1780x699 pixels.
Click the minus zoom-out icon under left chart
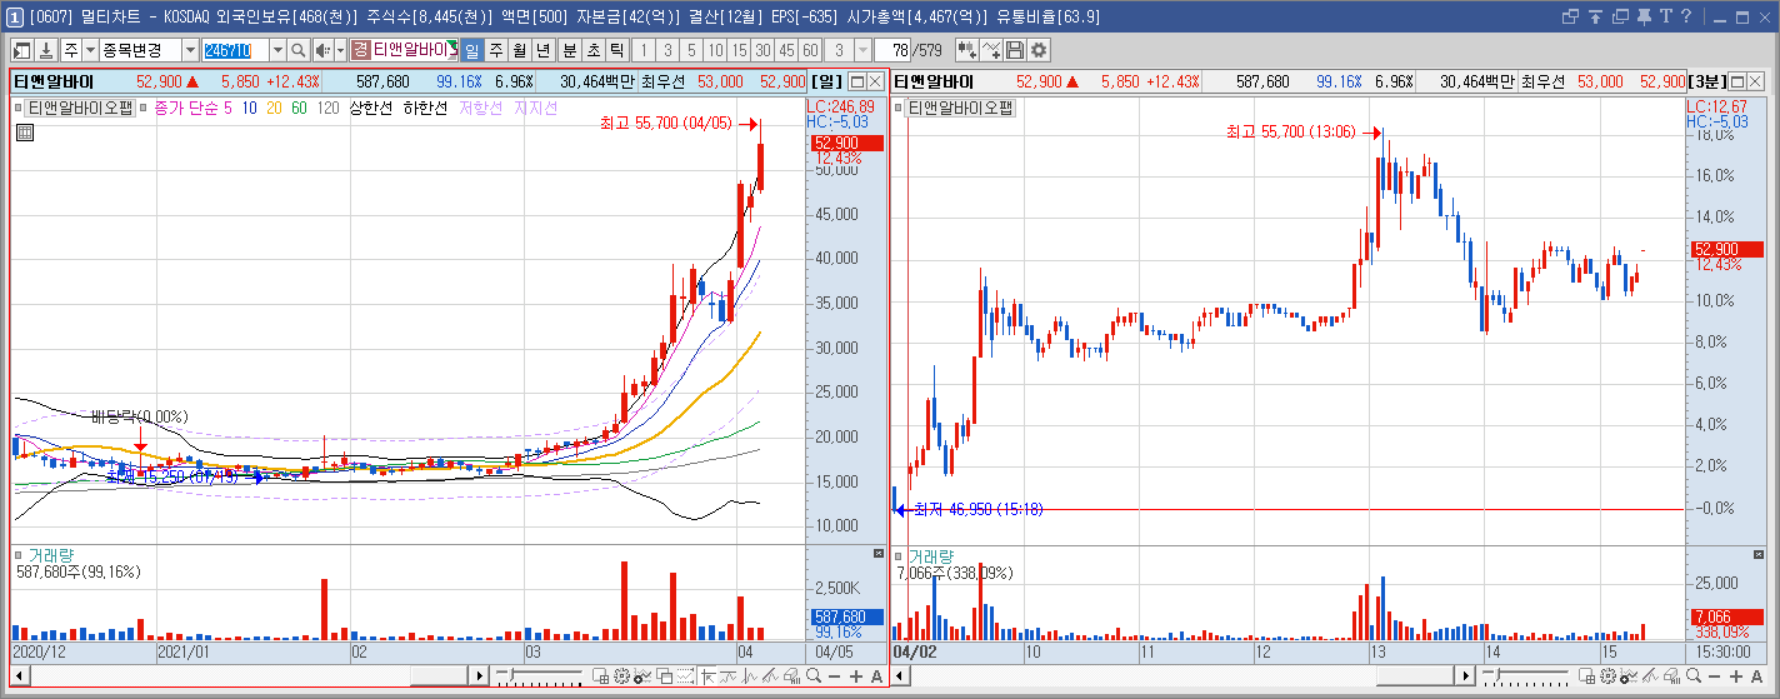pos(834,676)
